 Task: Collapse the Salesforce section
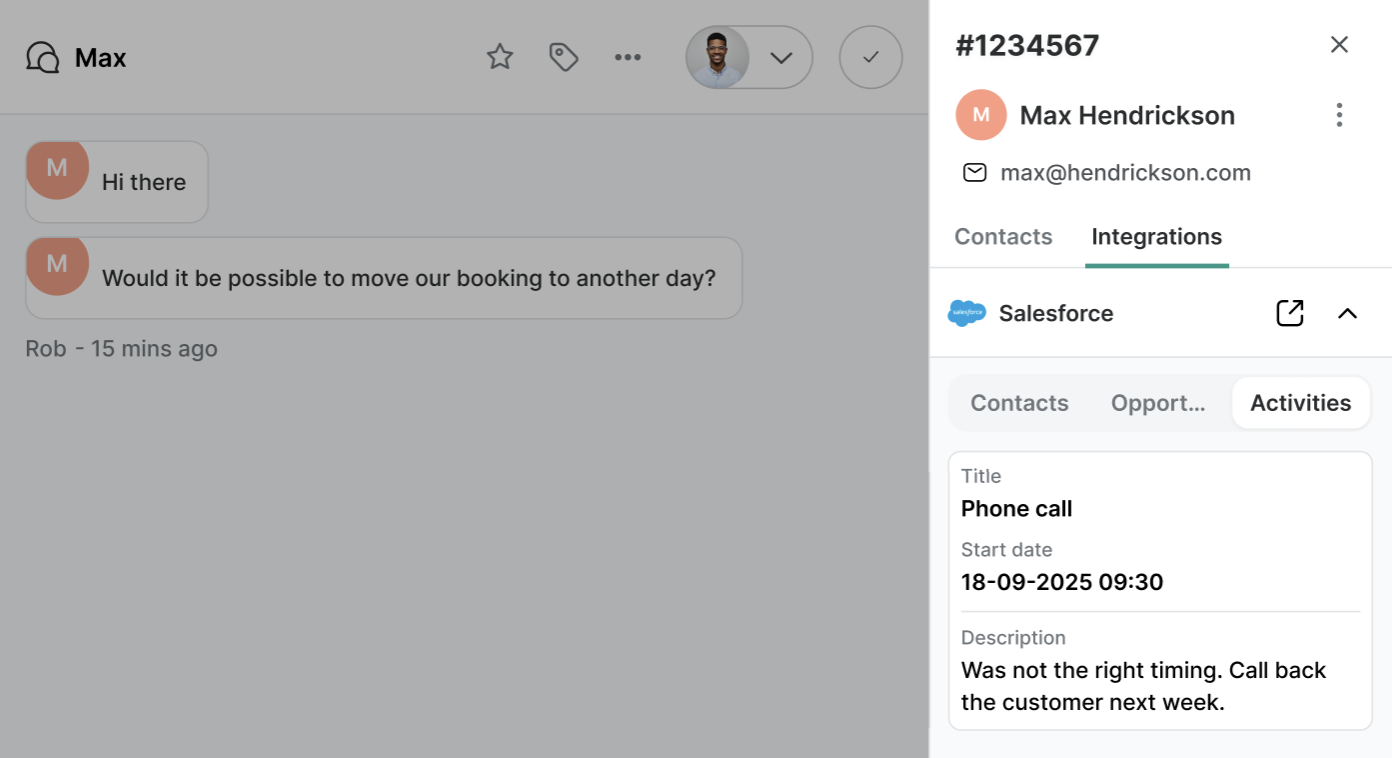1348,313
